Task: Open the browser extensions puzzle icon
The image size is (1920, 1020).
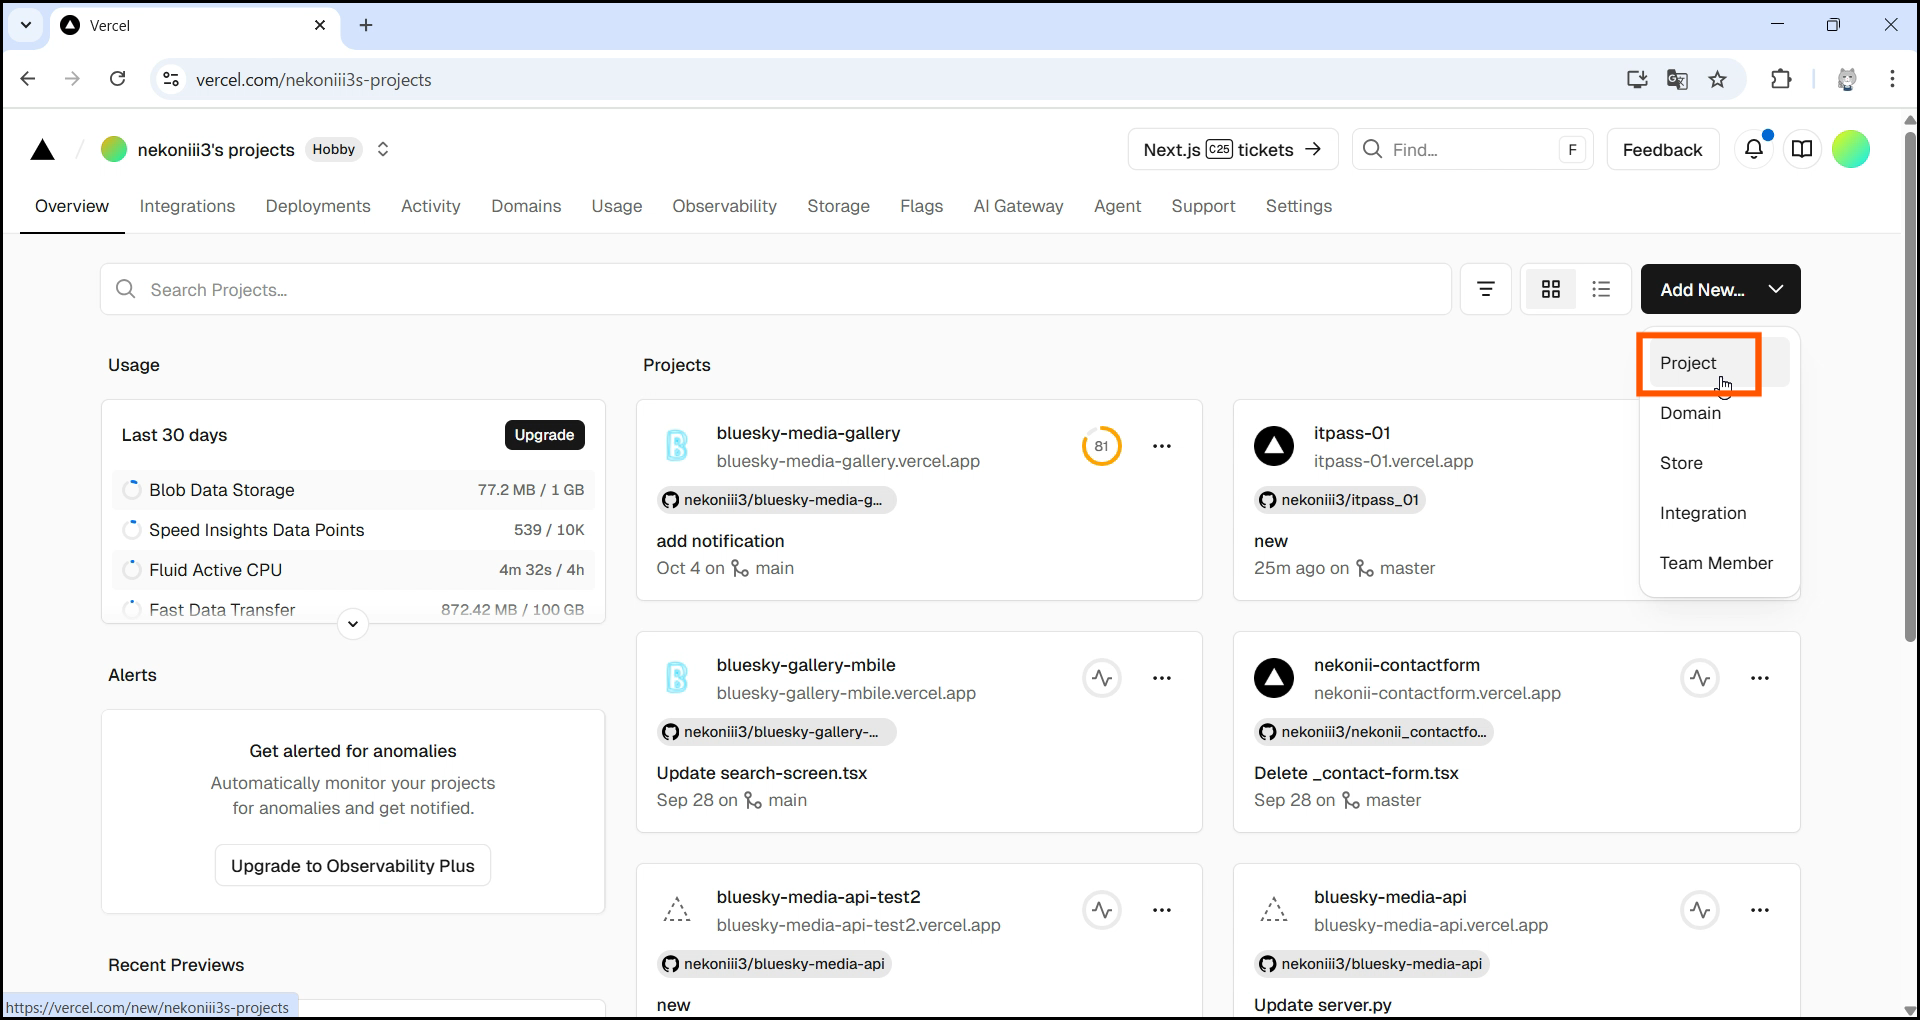Action: (1781, 79)
